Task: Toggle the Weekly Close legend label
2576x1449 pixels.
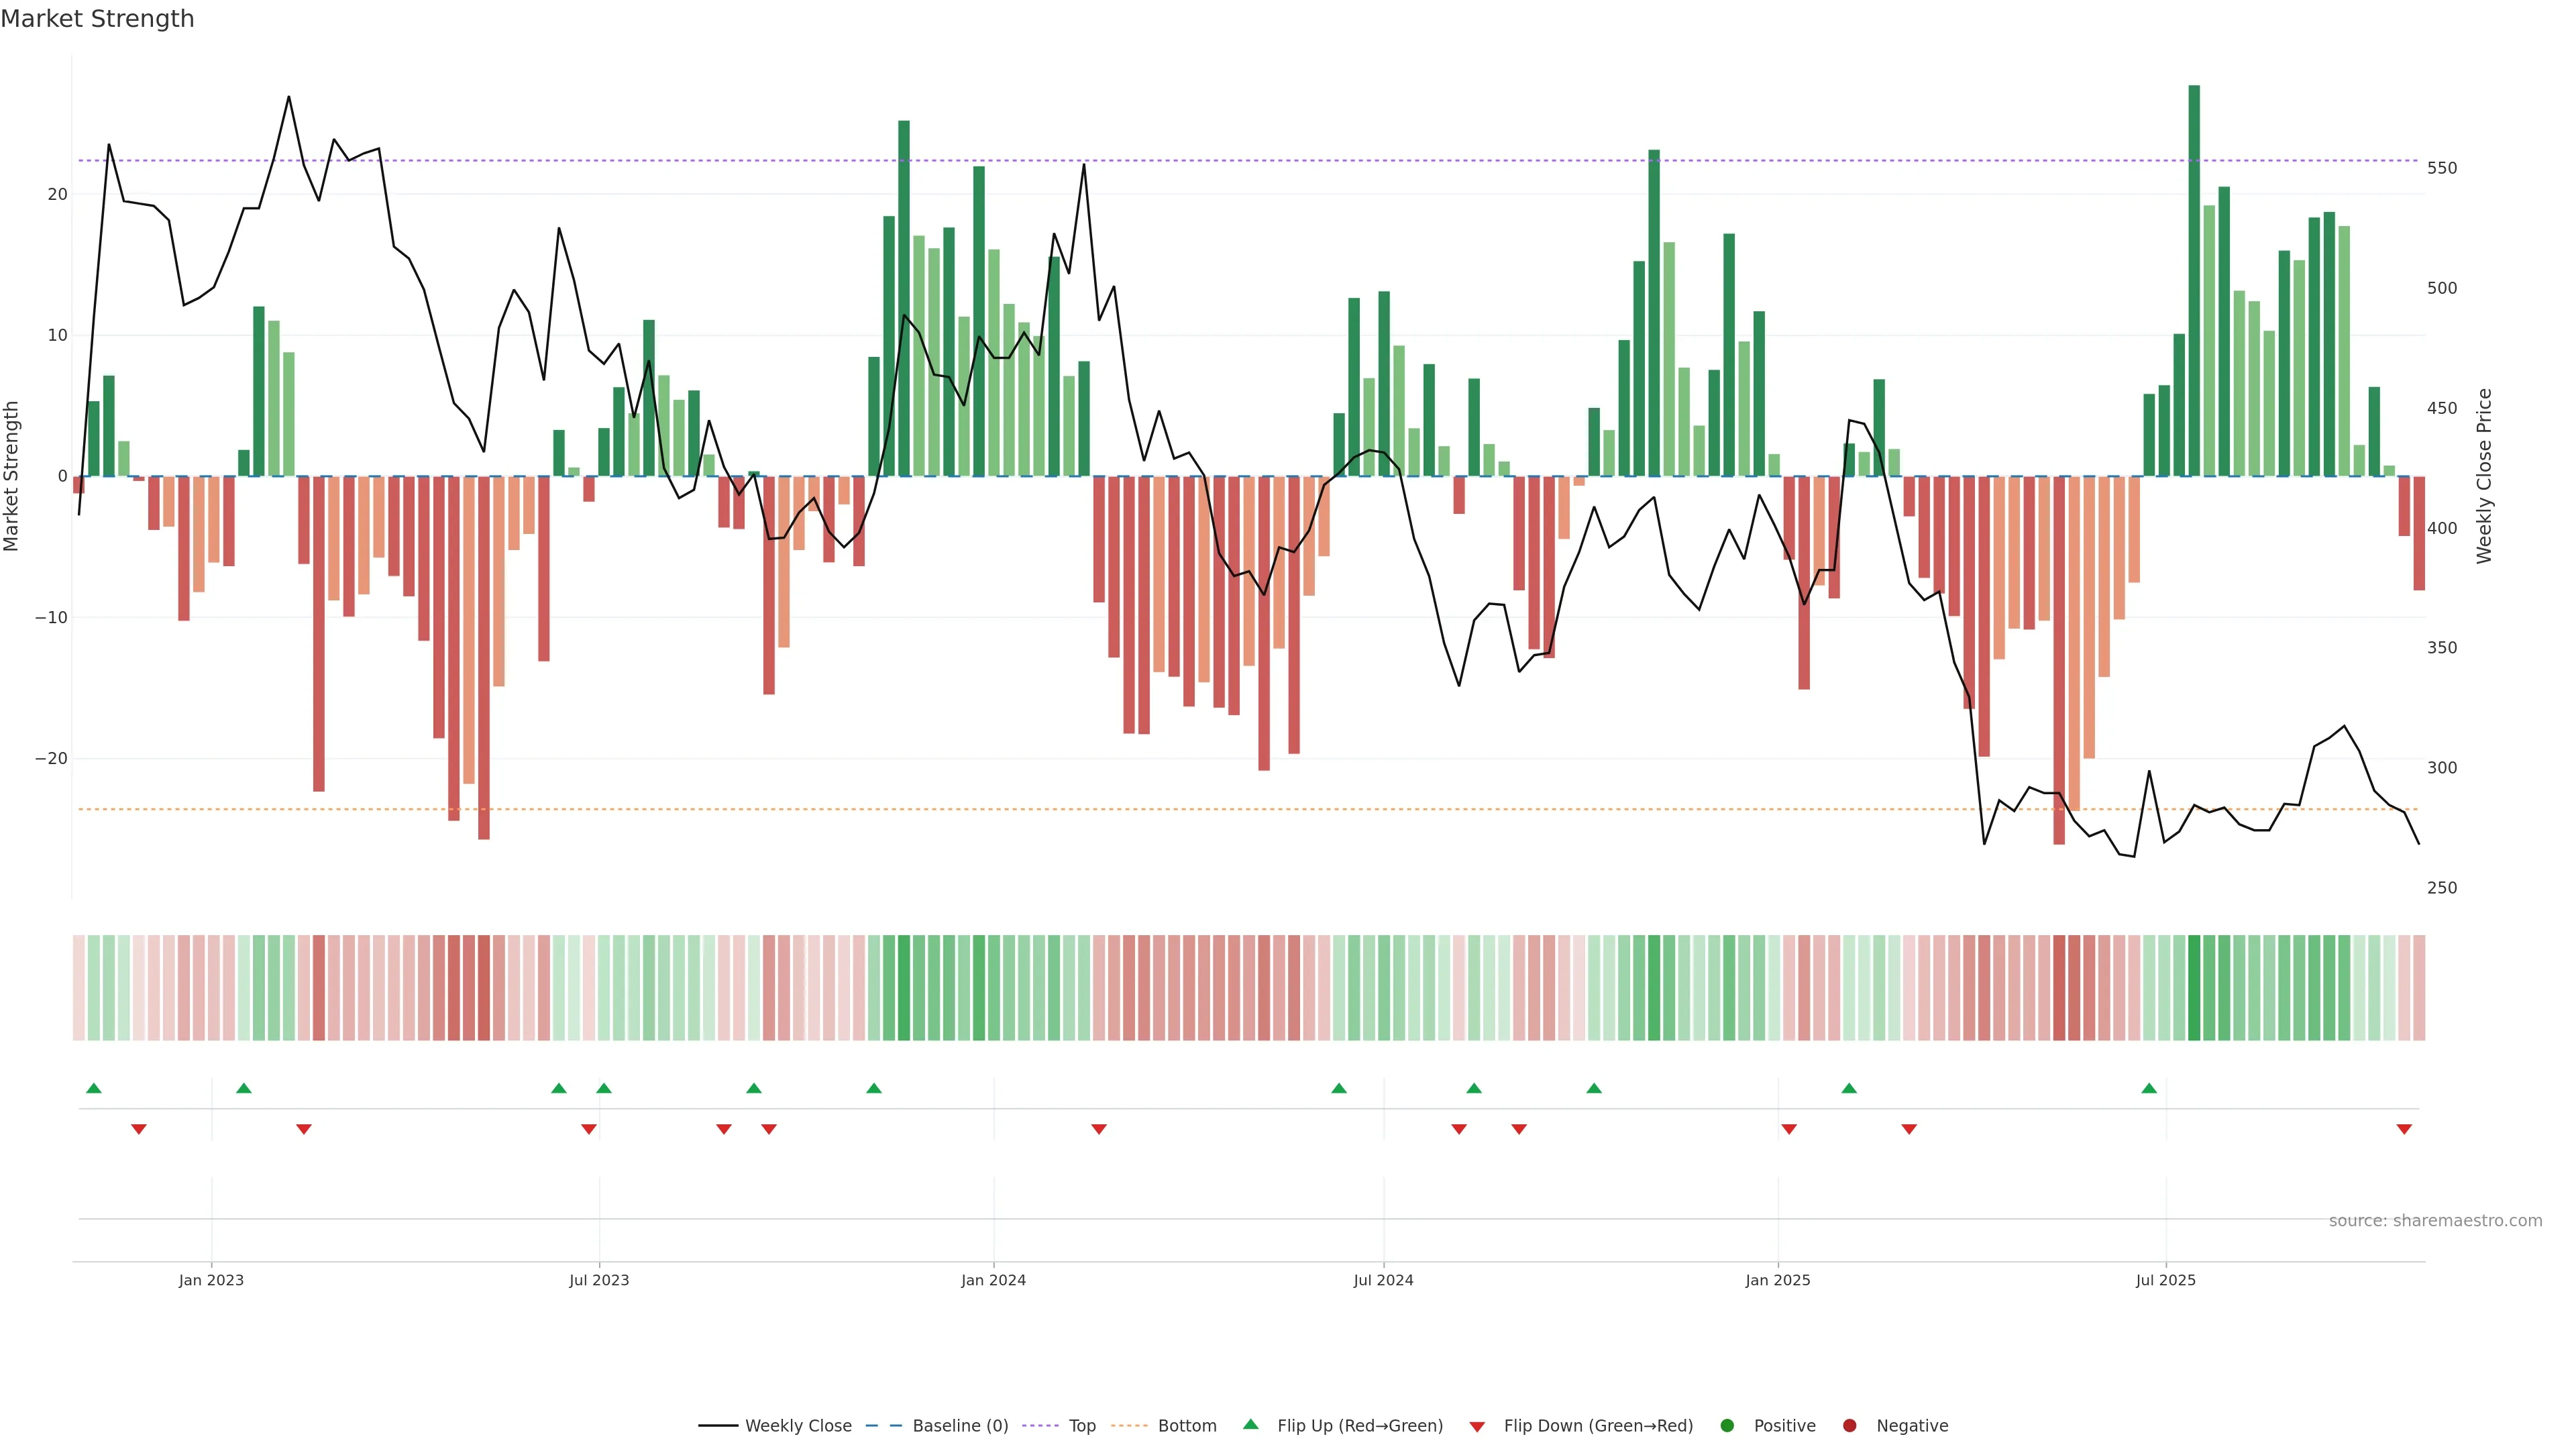Action: [798, 1426]
